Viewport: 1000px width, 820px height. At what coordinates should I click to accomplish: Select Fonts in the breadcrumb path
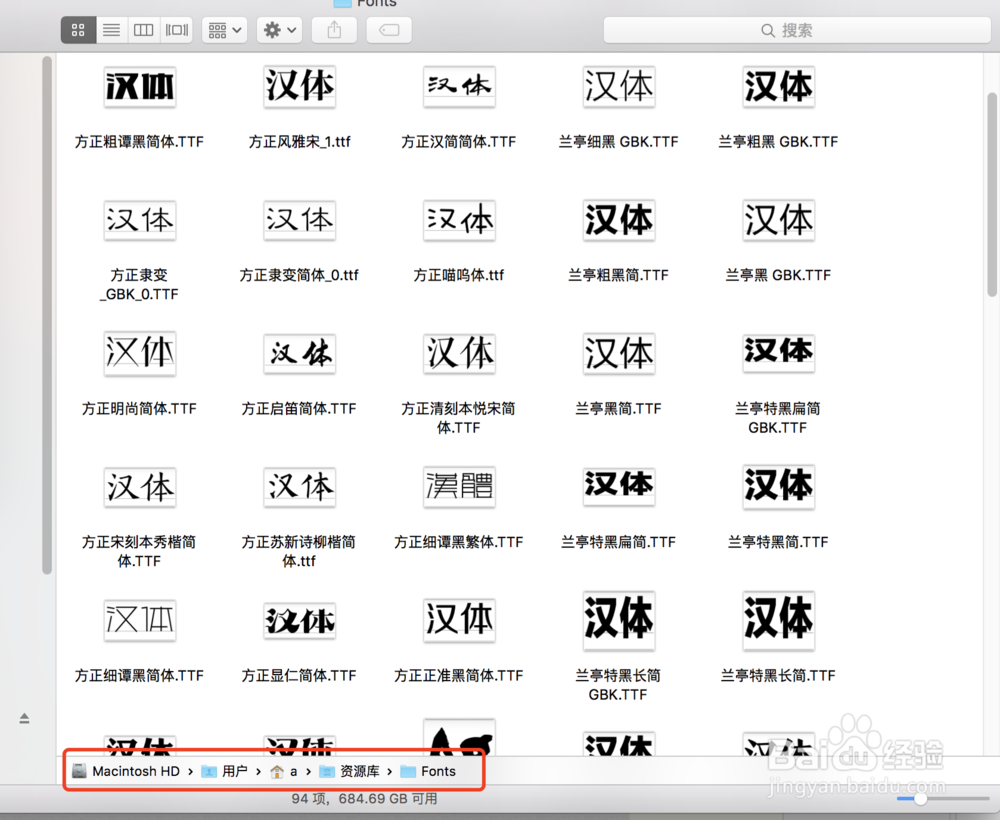440,771
